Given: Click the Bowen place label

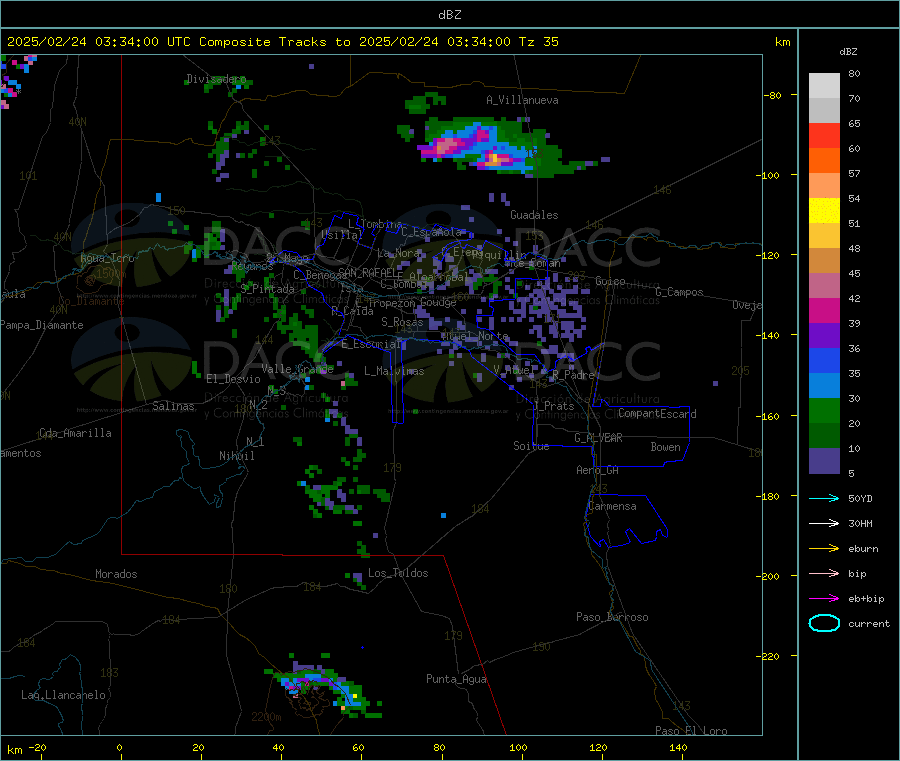Looking at the screenshot, I should (665, 446).
